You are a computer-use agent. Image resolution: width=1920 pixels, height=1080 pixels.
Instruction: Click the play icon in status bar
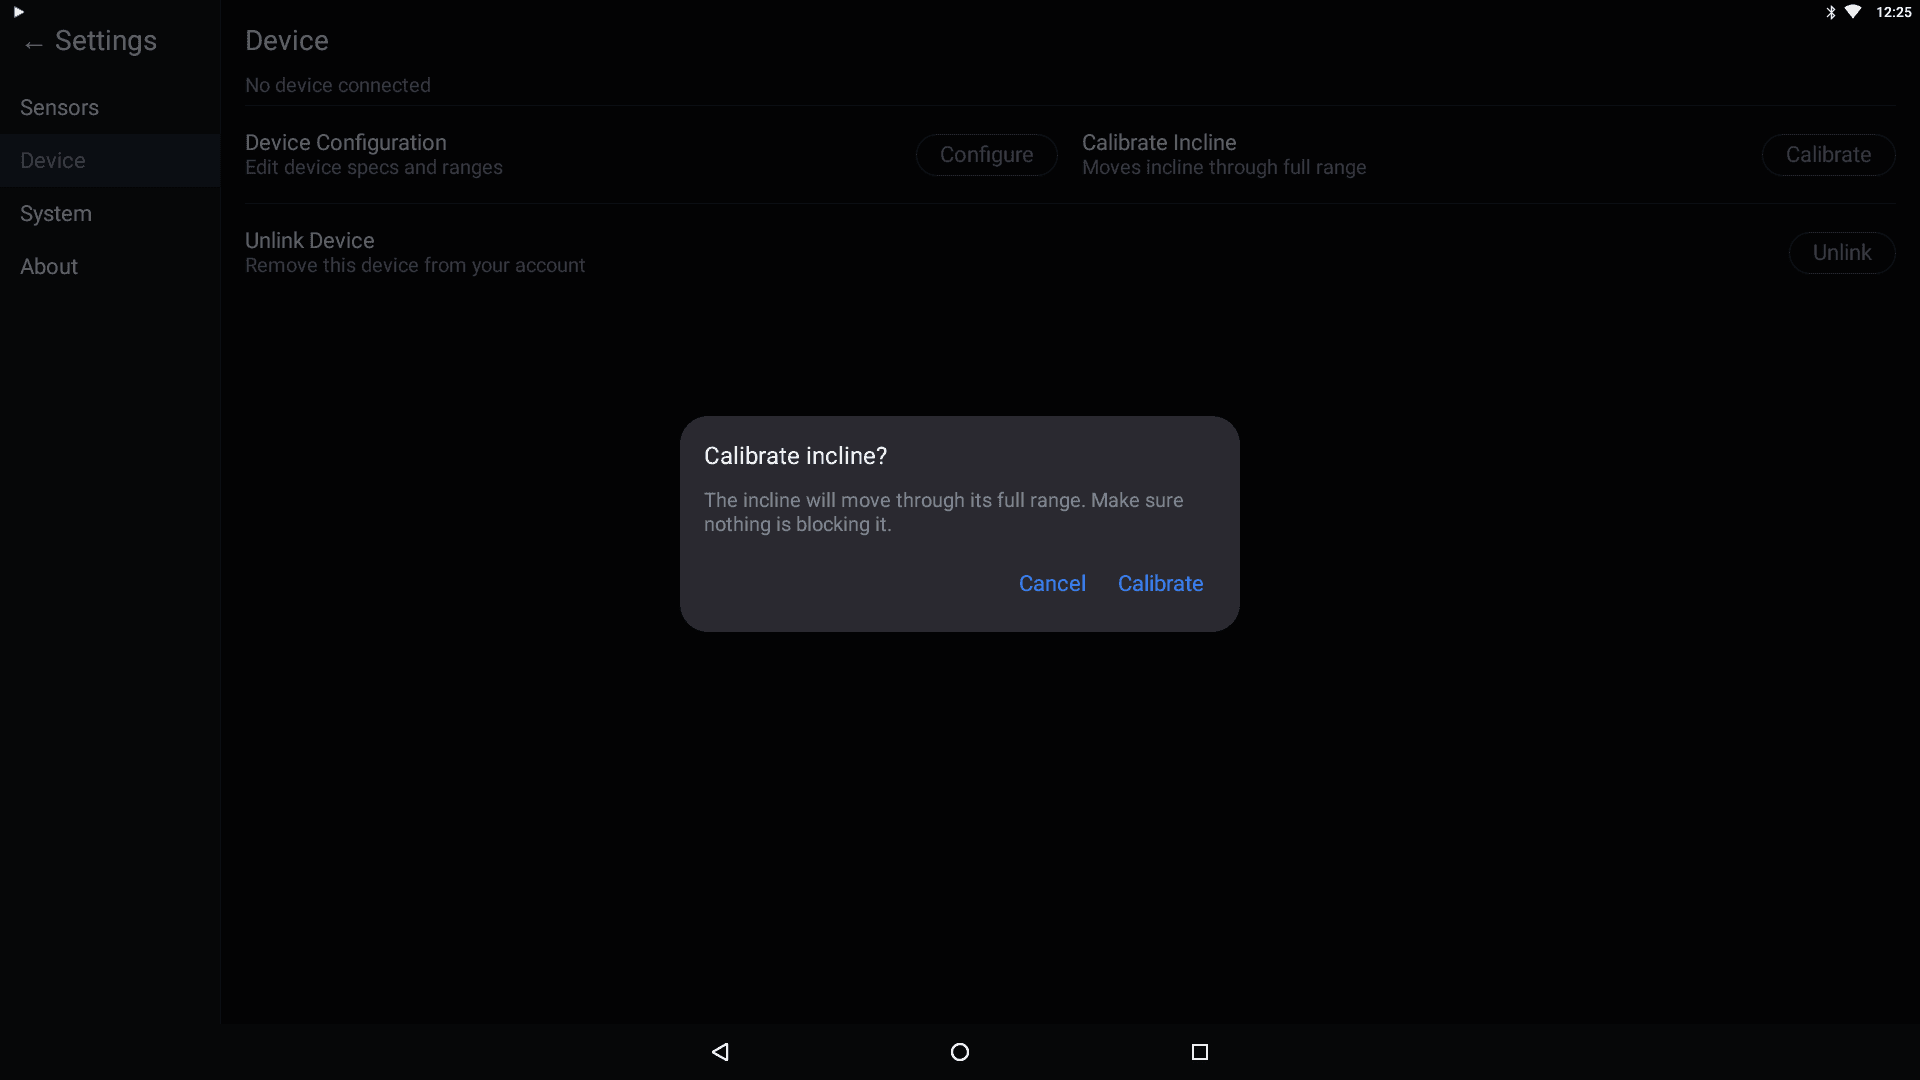pos(18,12)
